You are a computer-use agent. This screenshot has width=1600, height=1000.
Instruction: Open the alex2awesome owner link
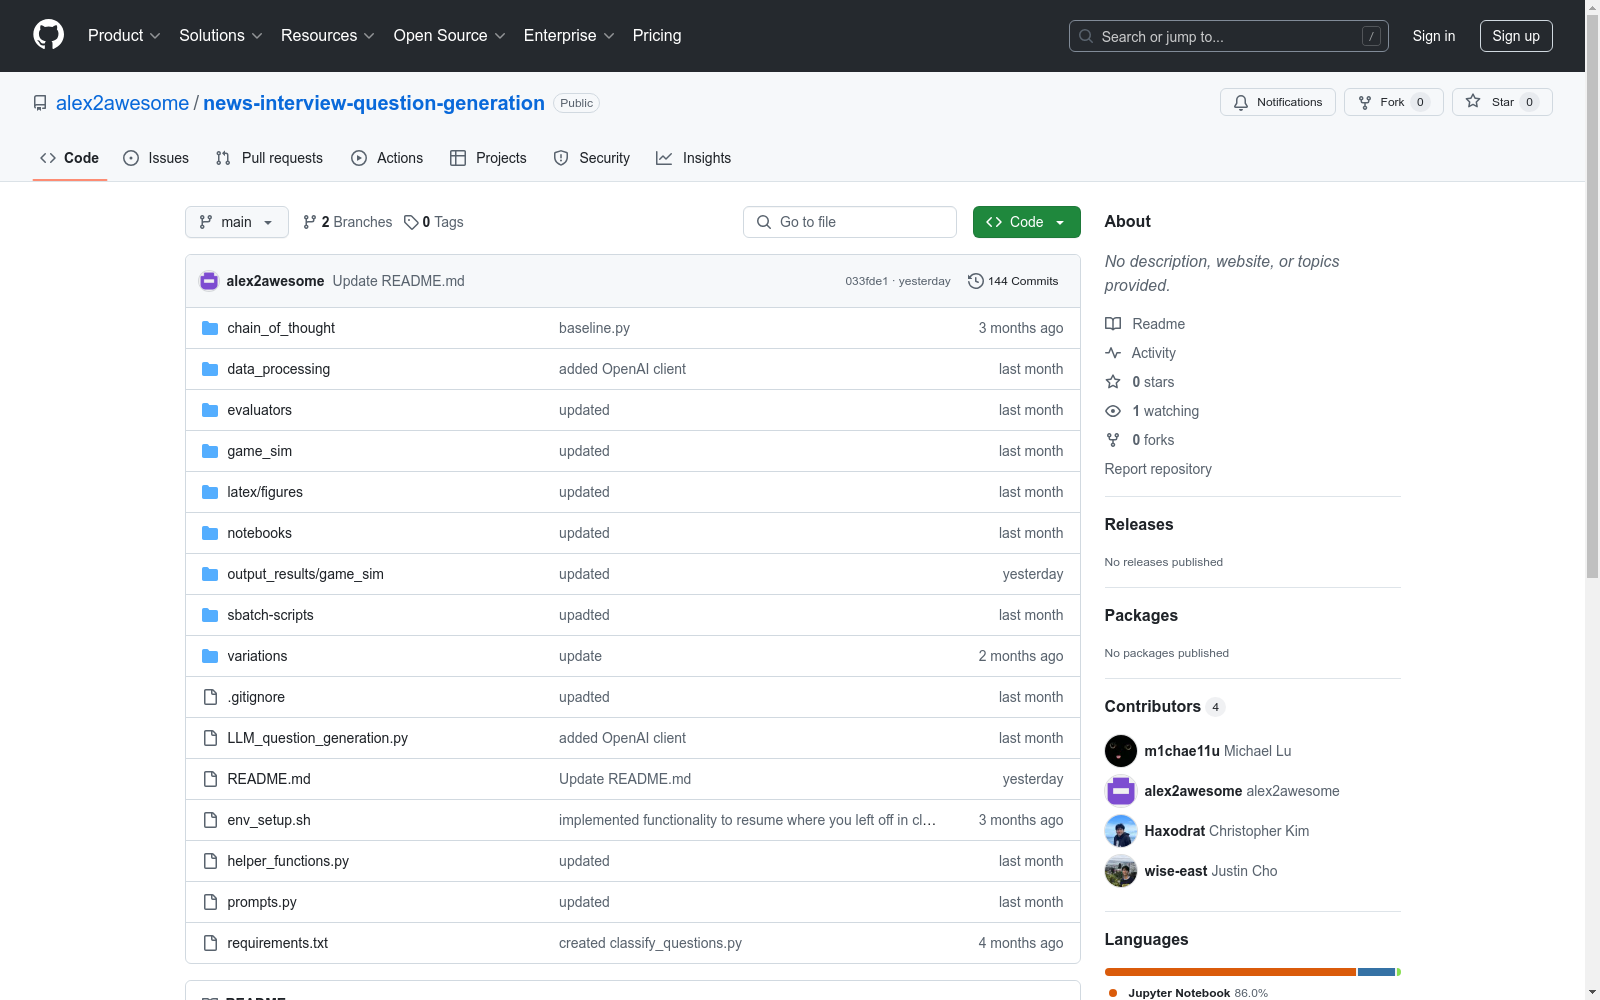point(122,103)
